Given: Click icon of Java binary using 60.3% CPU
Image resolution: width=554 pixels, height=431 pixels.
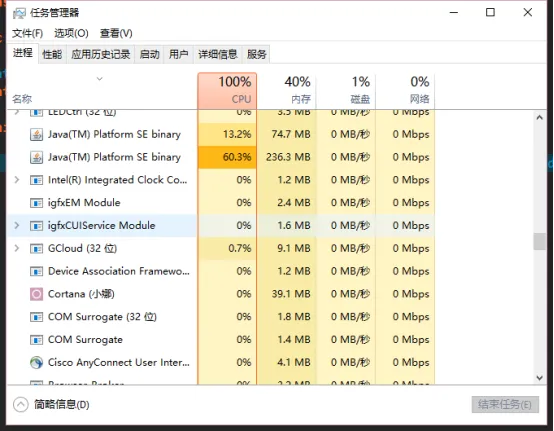Looking at the screenshot, I should (36, 157).
